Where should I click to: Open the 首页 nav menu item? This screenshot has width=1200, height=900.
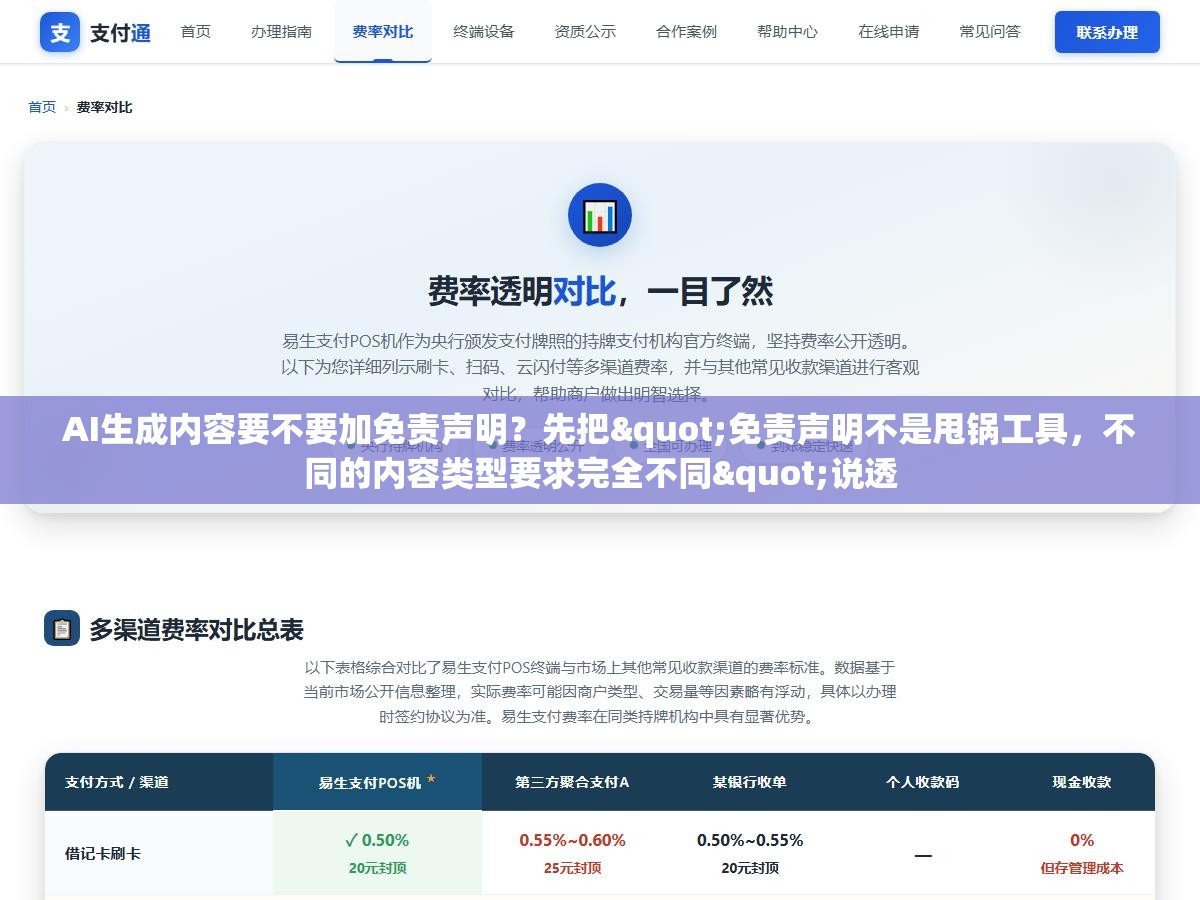pos(196,32)
